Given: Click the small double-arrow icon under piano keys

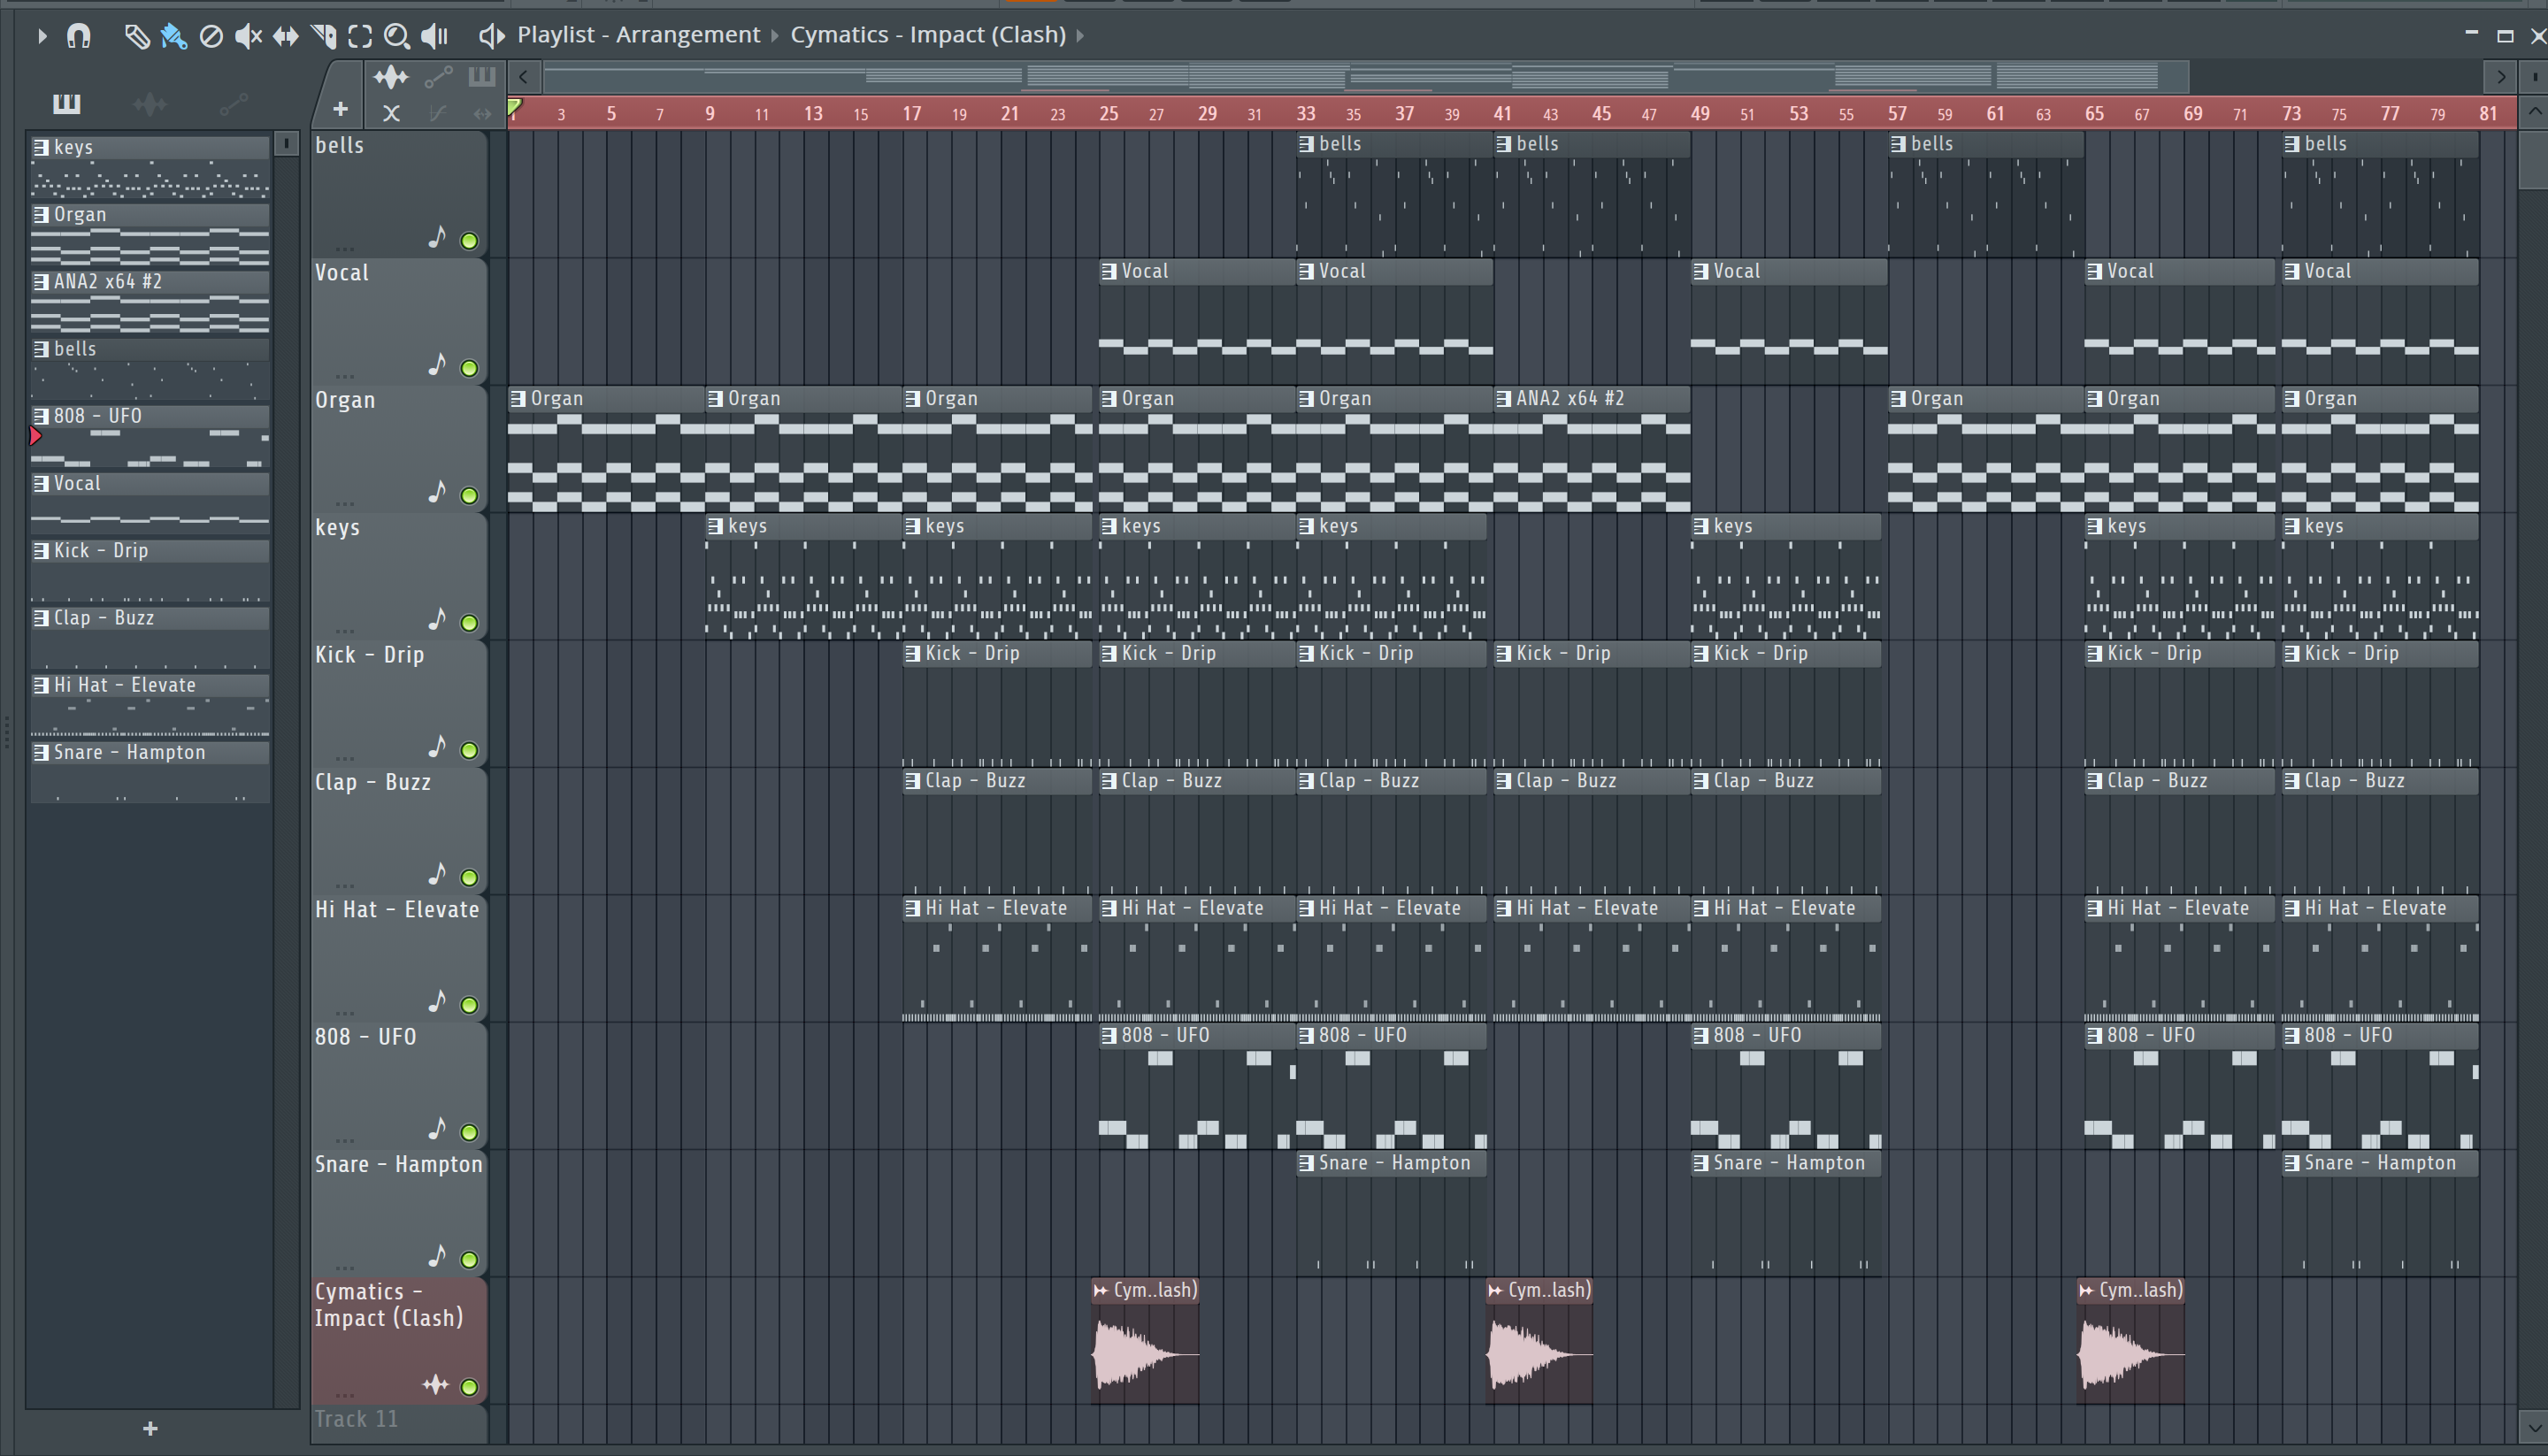Looking at the screenshot, I should 482,113.
